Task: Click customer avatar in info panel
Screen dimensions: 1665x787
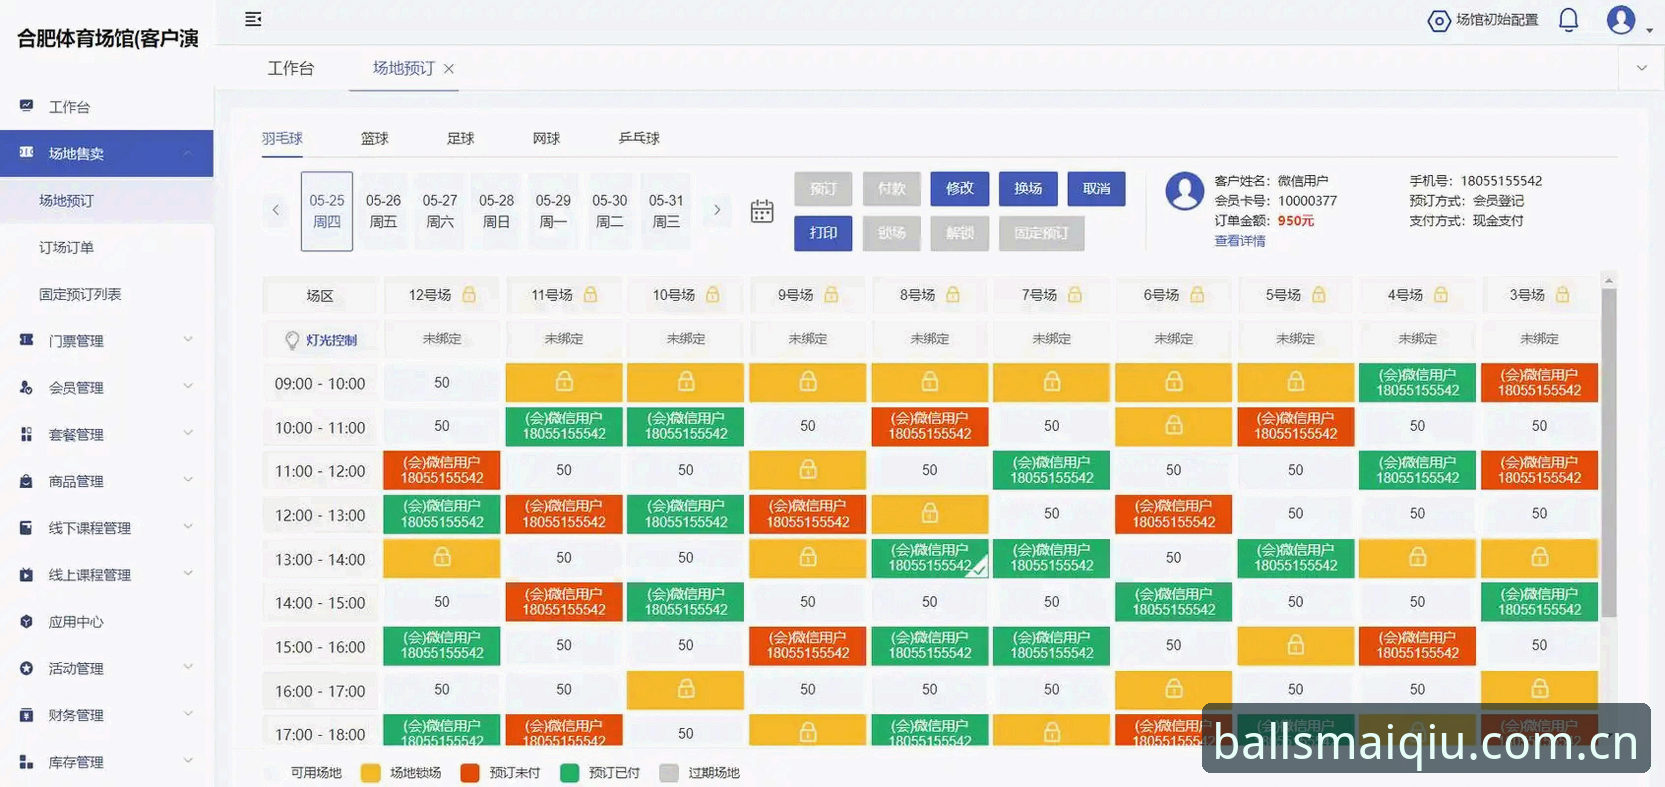Action: (1184, 190)
